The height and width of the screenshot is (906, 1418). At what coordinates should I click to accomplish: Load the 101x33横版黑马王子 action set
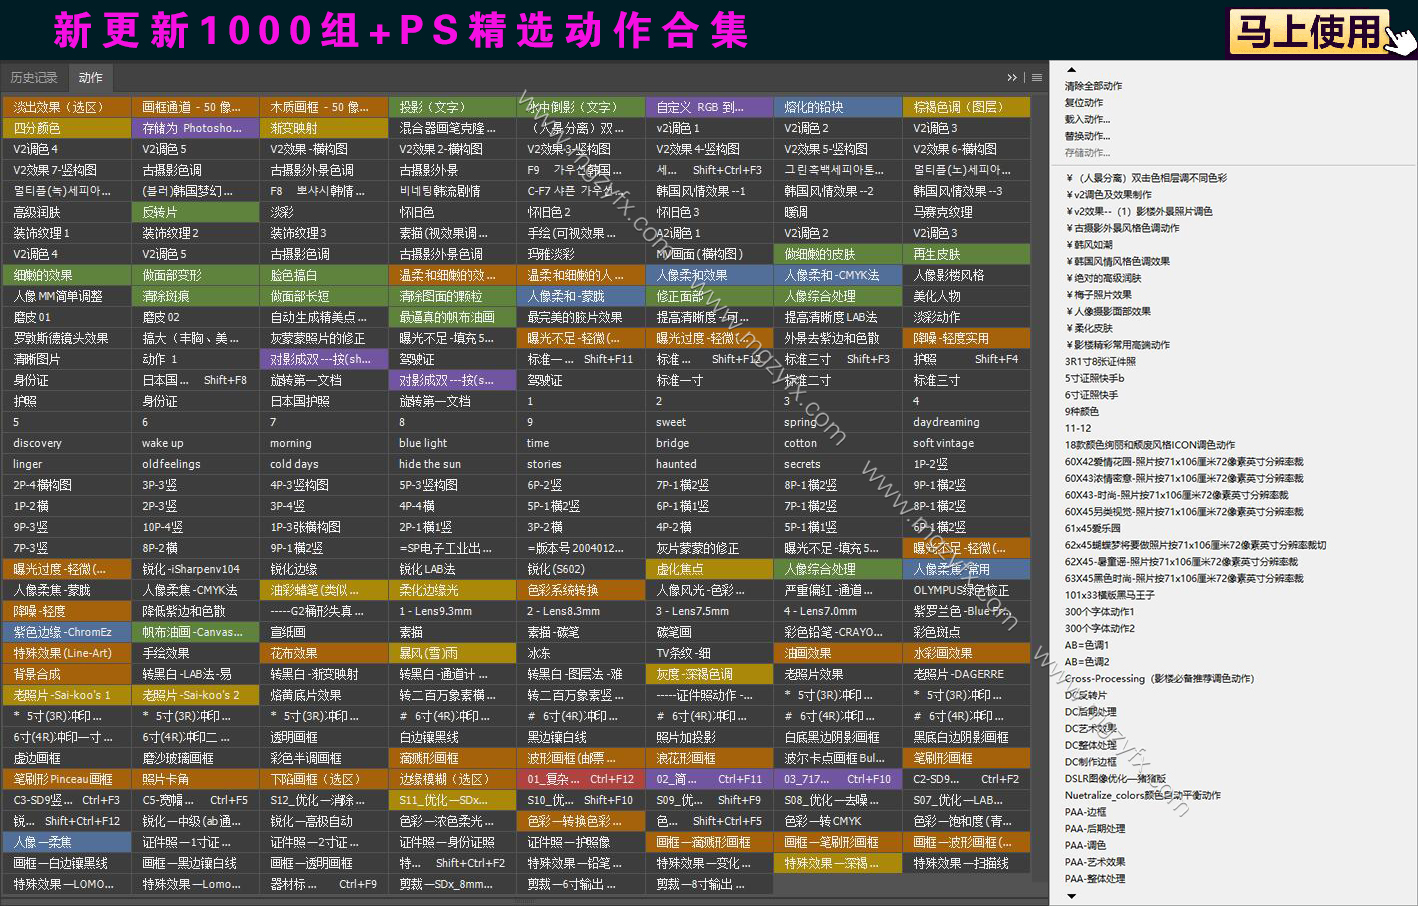pyautogui.click(x=1110, y=595)
